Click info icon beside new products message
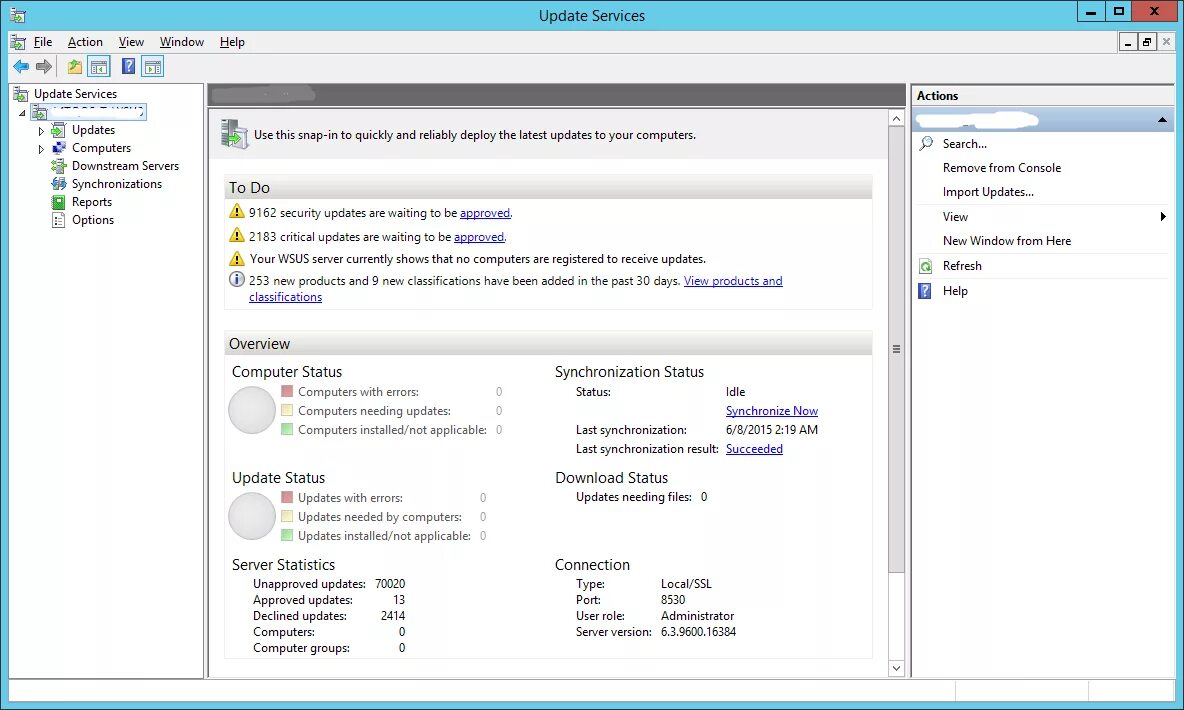 [236, 279]
